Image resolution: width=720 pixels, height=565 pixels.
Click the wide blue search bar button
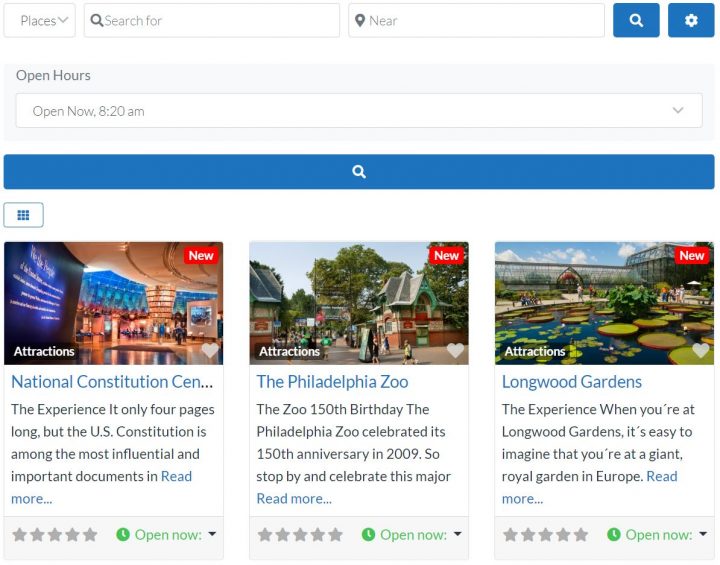[359, 172]
